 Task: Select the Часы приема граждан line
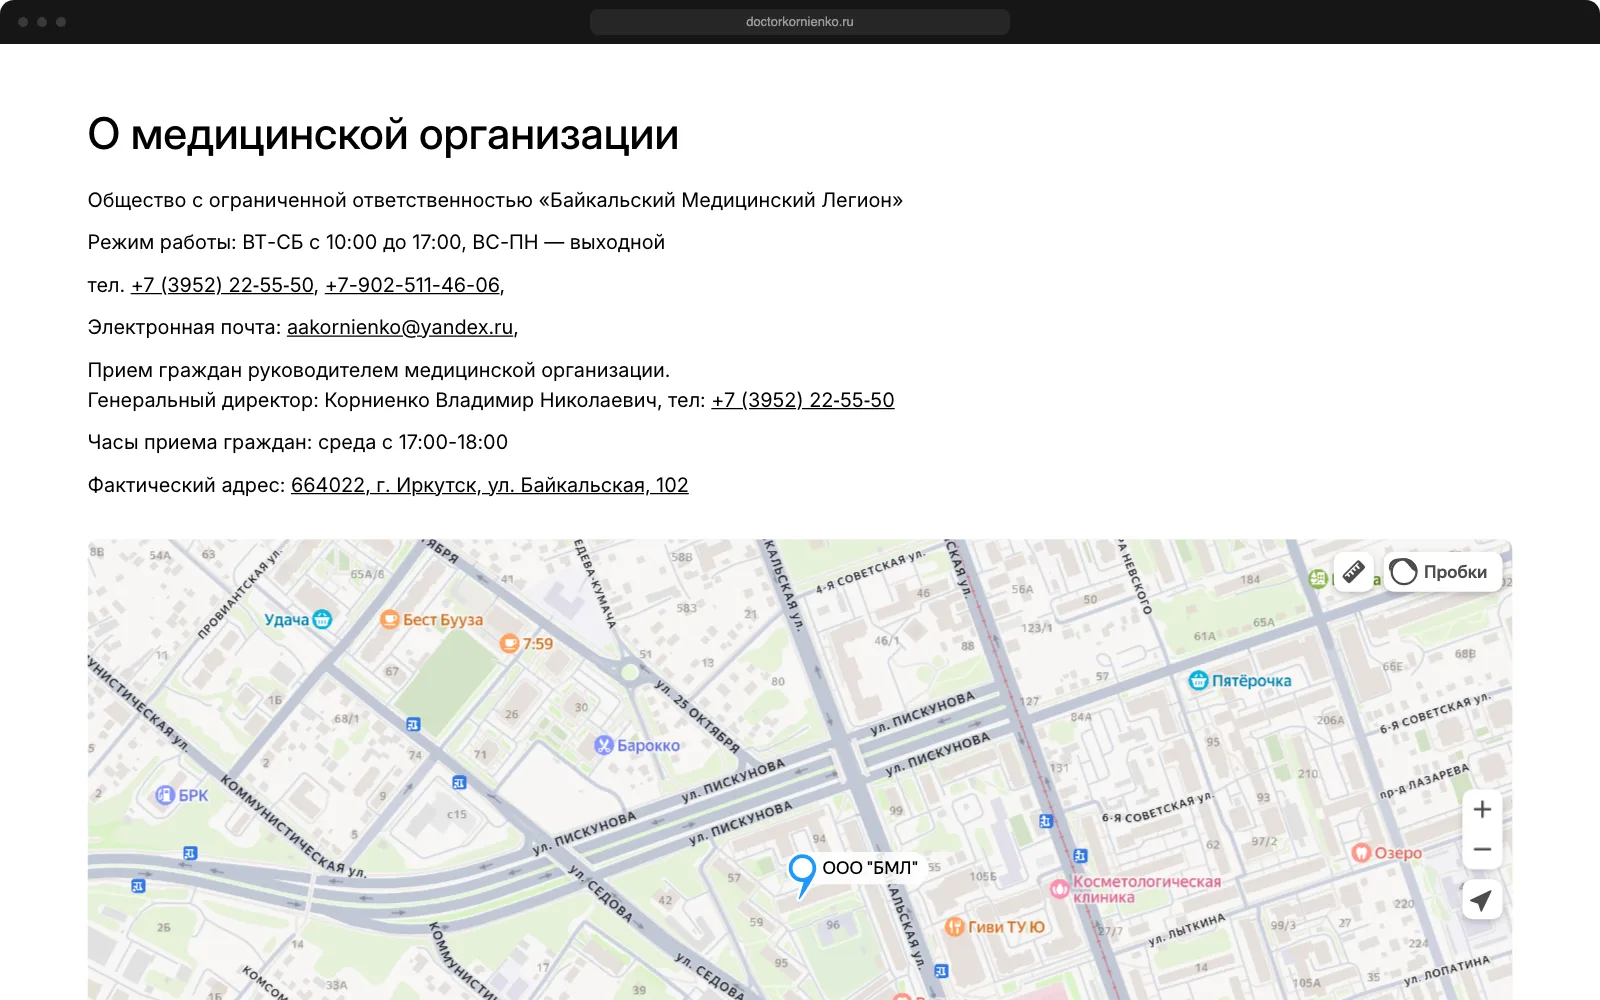298,442
